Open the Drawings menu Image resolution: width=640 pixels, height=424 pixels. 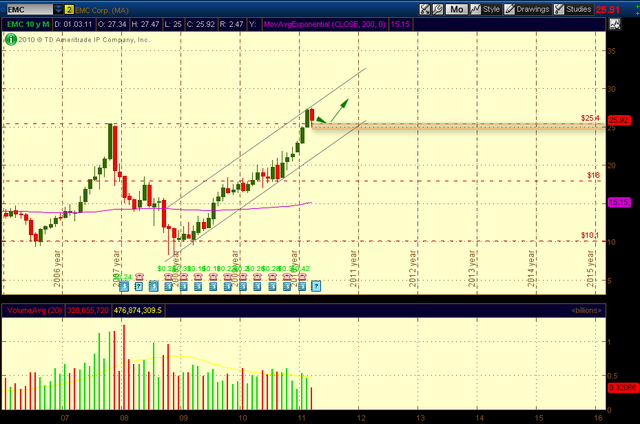pos(526,8)
